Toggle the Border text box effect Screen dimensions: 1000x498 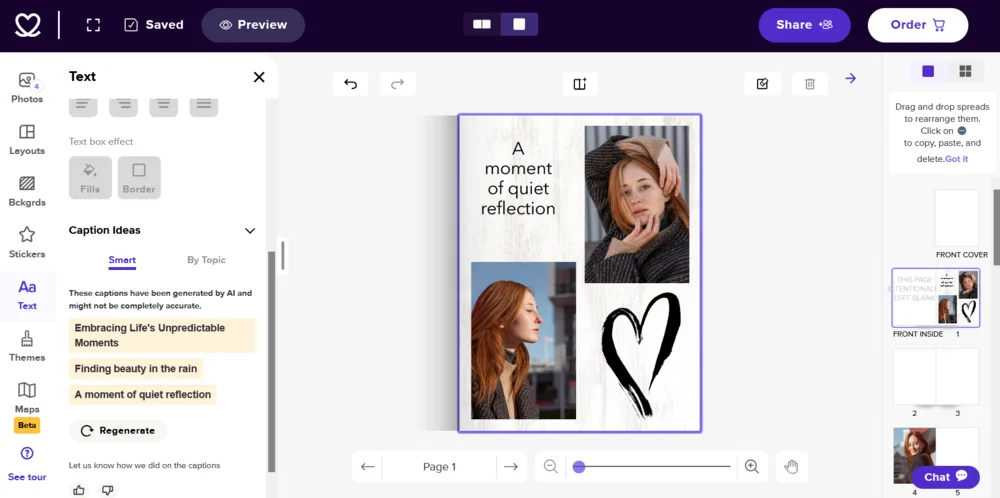coord(139,177)
